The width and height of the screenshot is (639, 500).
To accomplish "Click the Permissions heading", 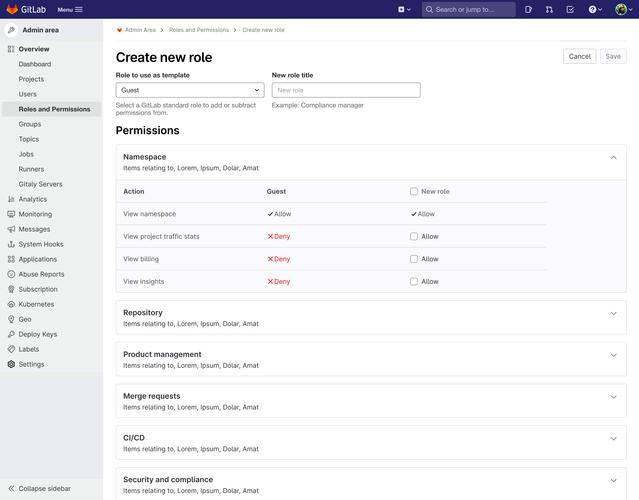I will click(148, 130).
